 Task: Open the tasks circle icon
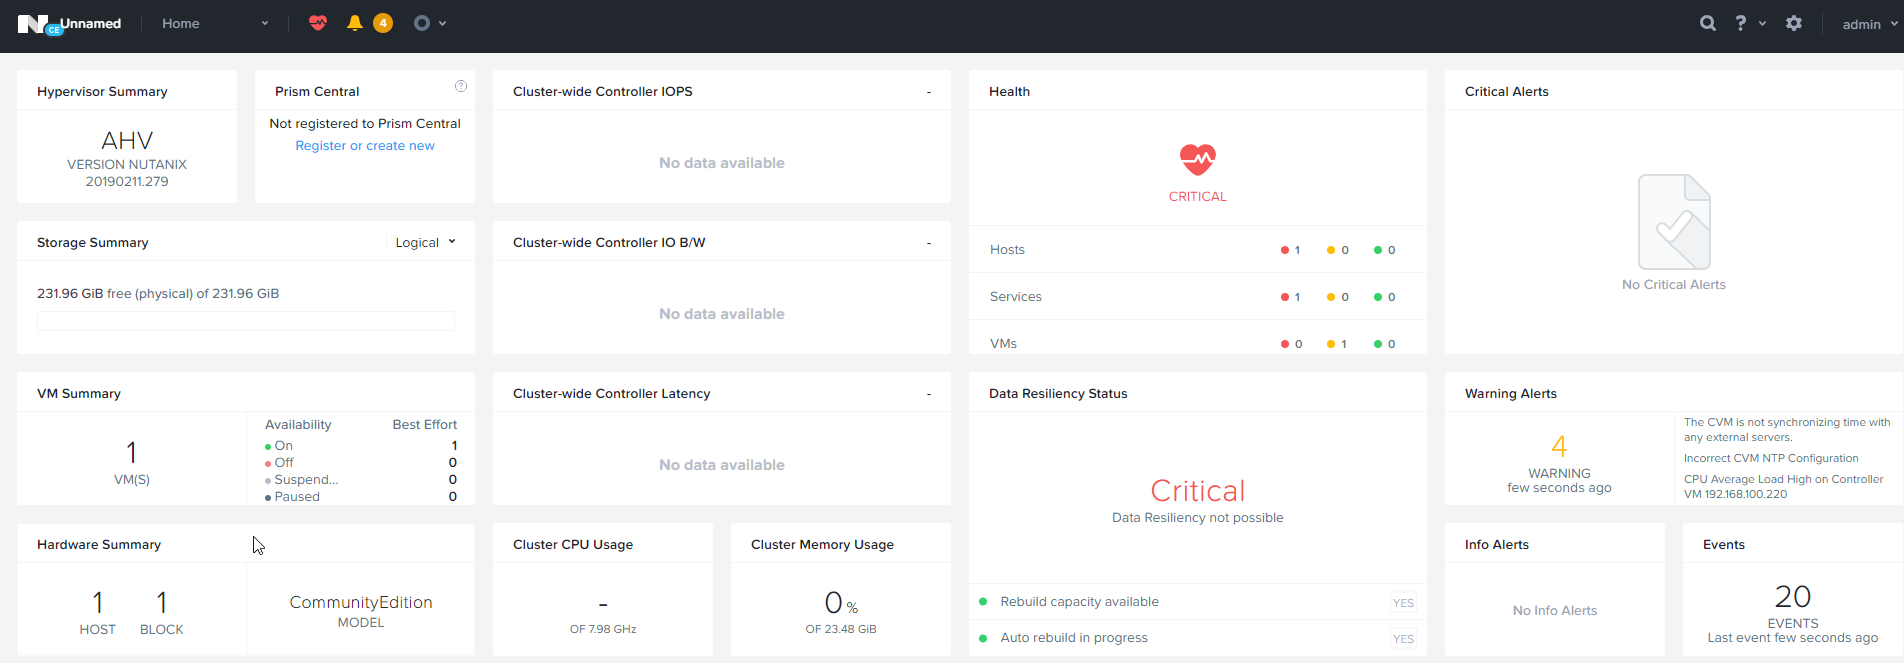click(422, 23)
